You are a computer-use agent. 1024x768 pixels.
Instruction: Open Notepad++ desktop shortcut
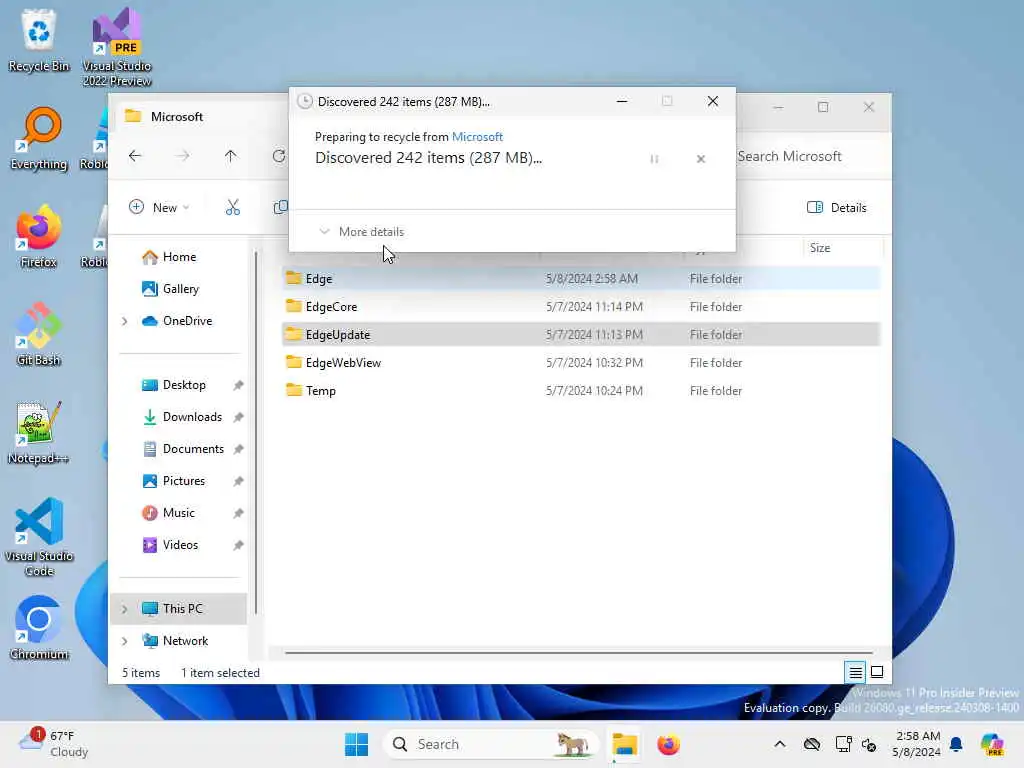(x=39, y=432)
